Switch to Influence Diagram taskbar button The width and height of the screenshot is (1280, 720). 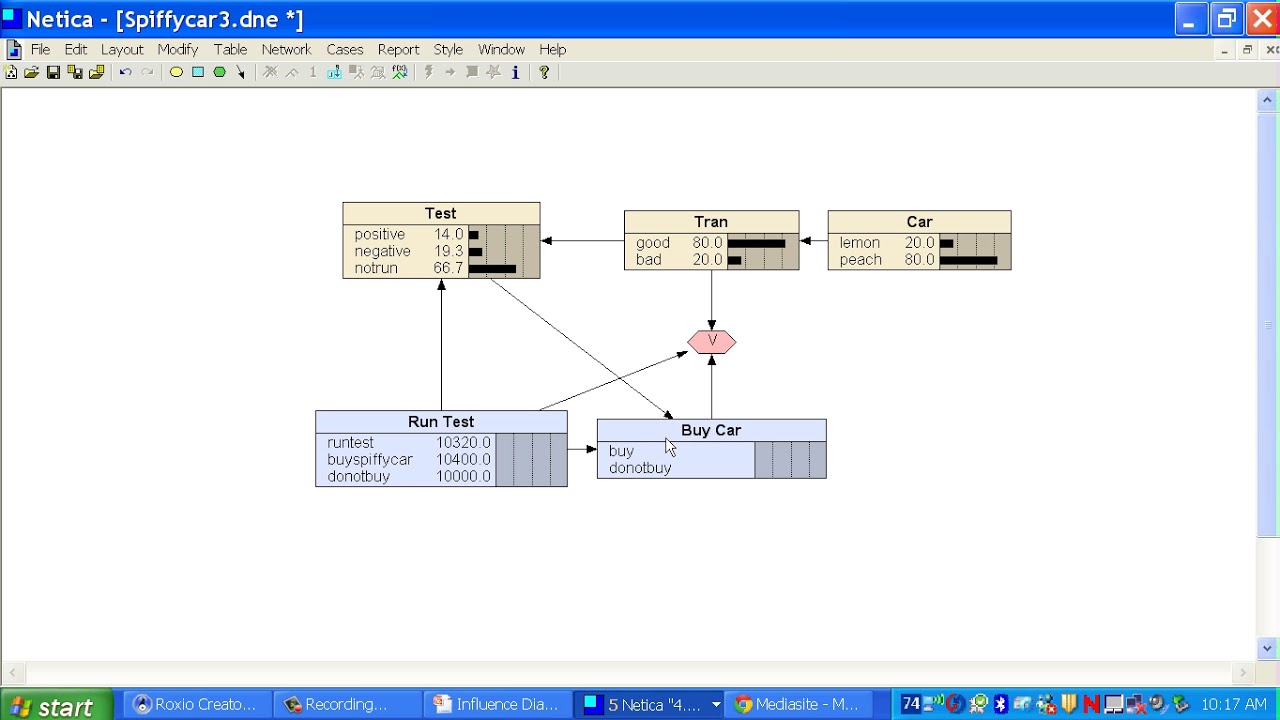click(497, 704)
